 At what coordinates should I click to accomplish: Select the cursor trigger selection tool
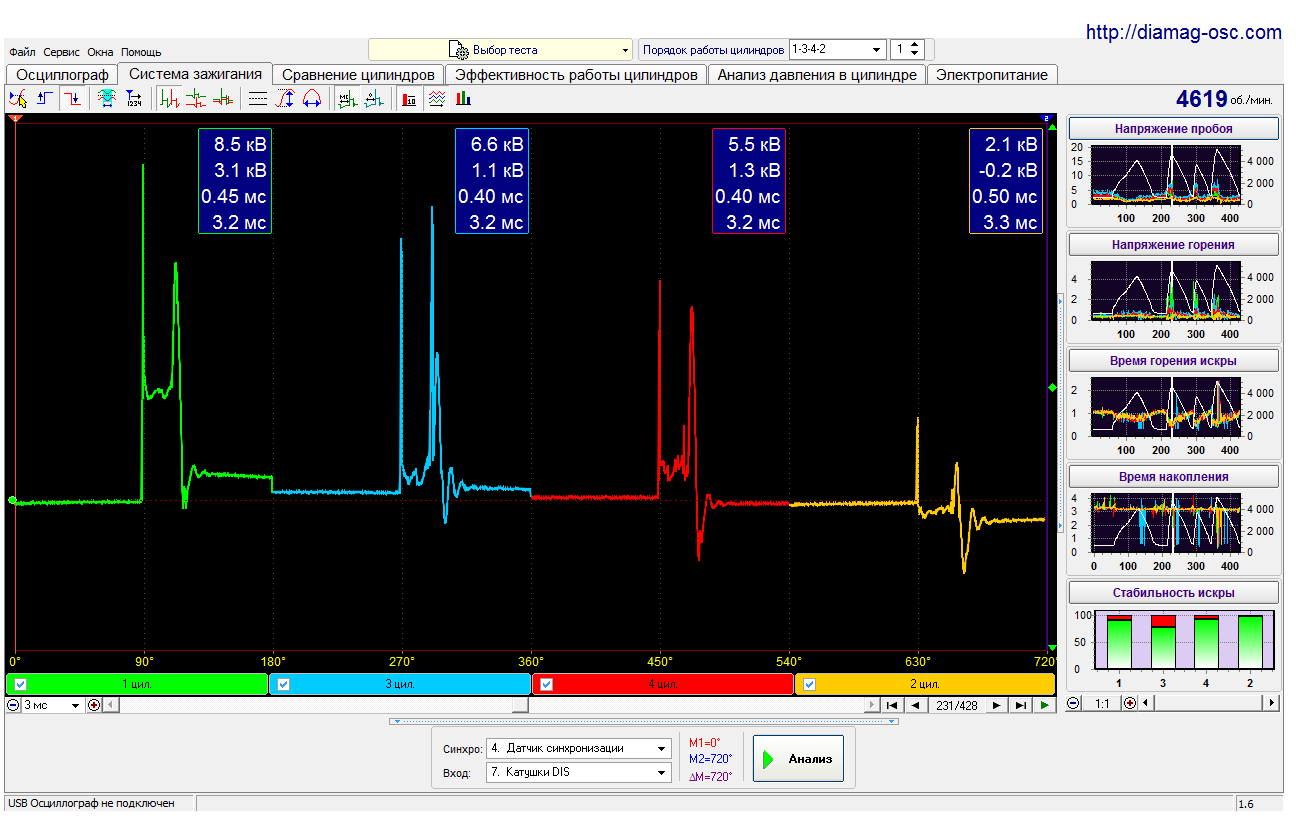pos(18,98)
